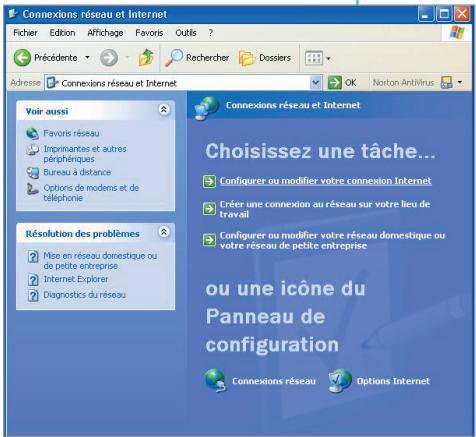Open the Edition menu

tap(62, 33)
